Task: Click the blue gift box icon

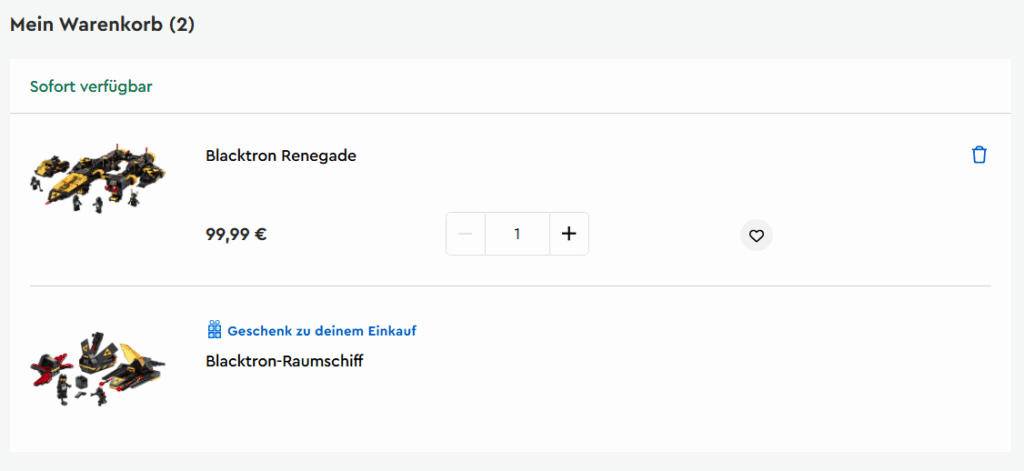Action: [x=214, y=329]
